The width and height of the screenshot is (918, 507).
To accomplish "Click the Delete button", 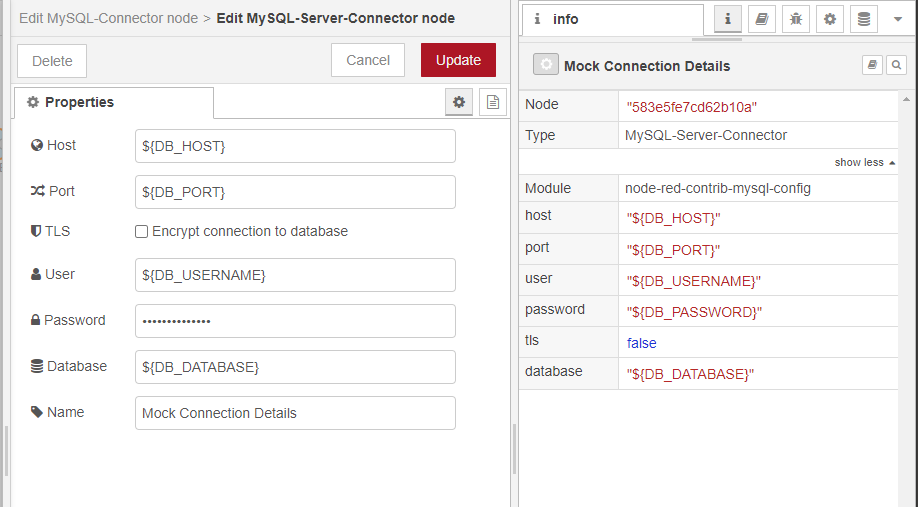I will tap(52, 61).
